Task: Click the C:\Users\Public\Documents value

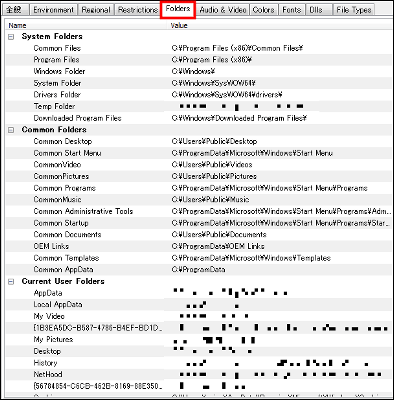Action: click(219, 235)
